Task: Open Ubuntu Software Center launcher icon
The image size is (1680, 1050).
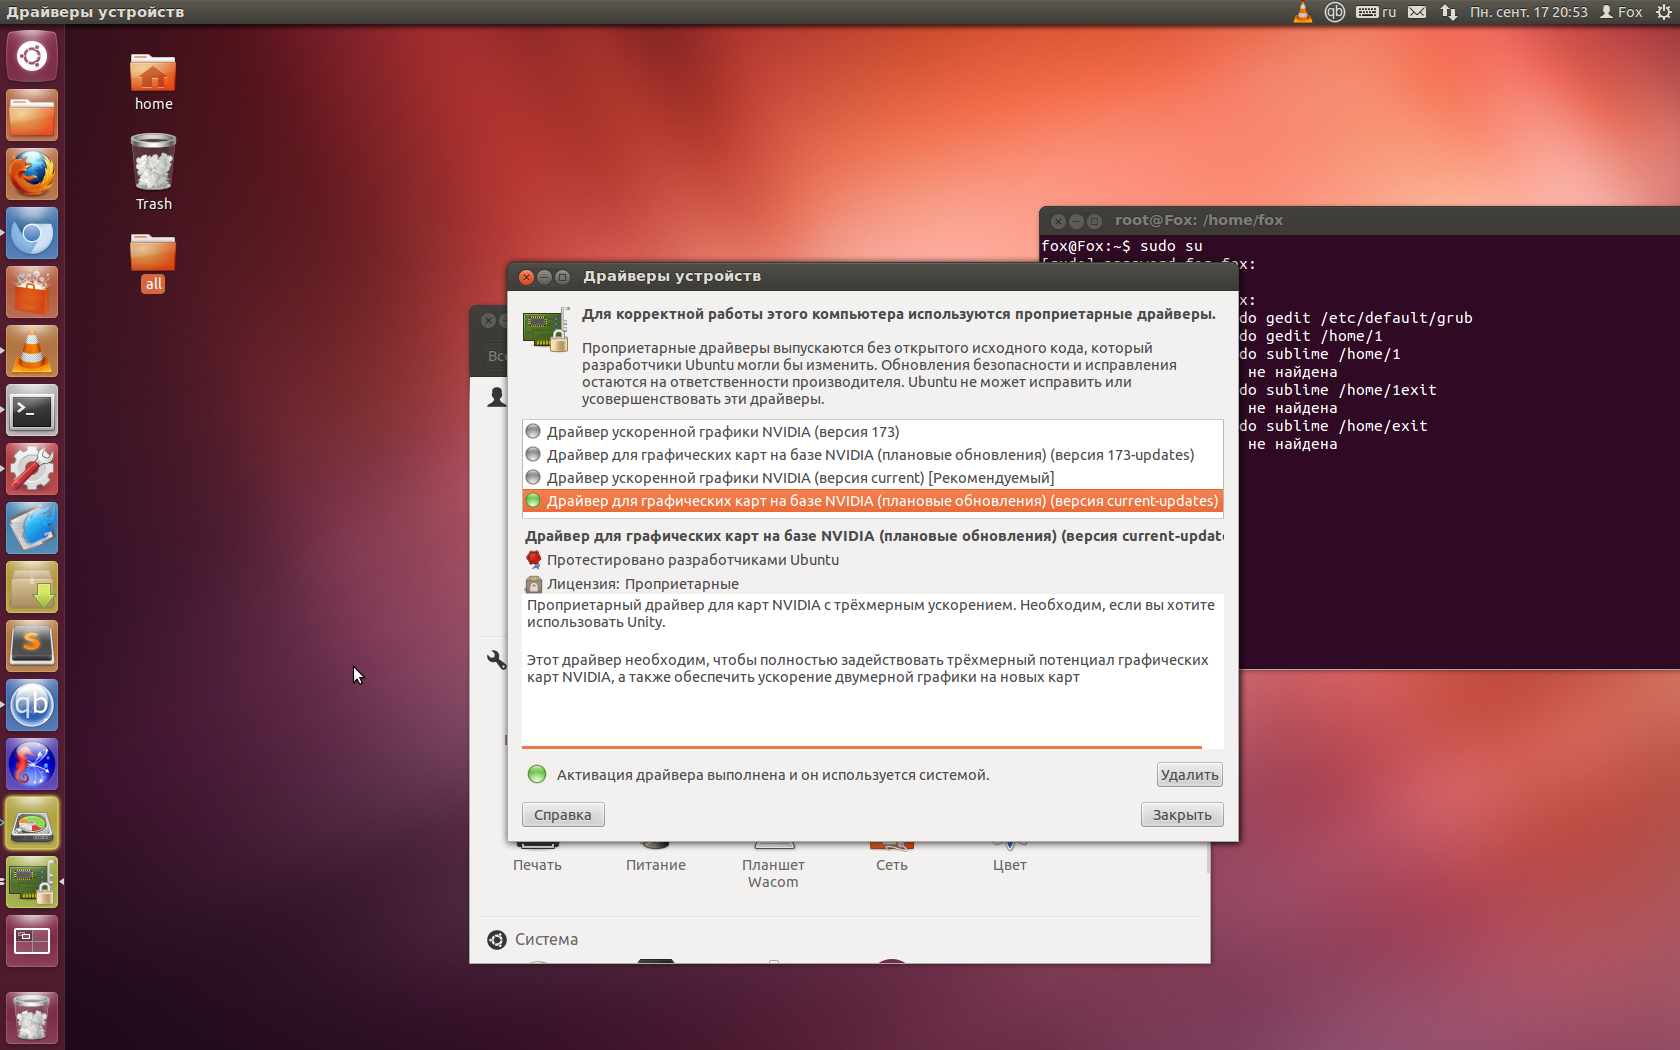Action: (32, 292)
